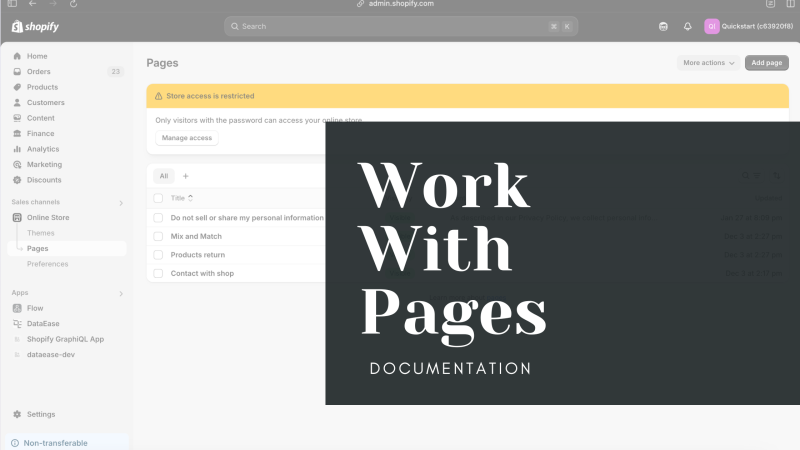Screen dimensions: 800x450
Task: Click the search magnifier icon
Action: click(235, 27)
